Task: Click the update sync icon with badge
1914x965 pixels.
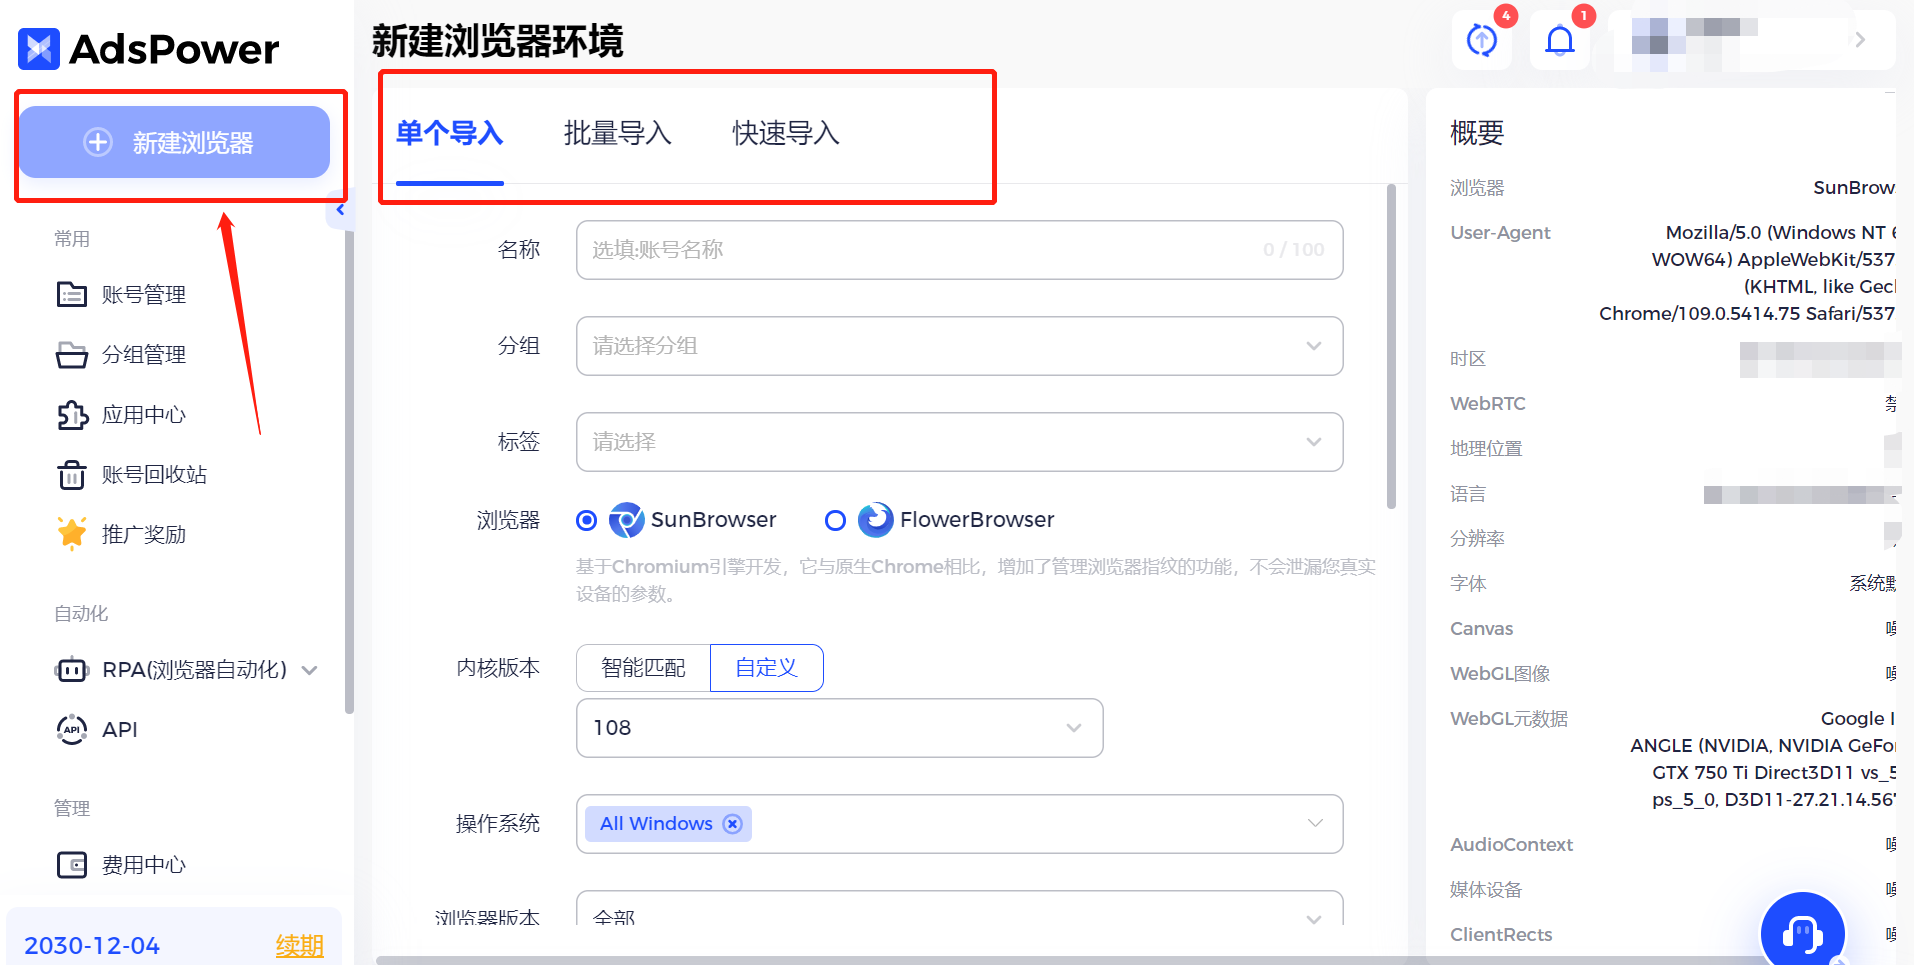Action: (1482, 40)
